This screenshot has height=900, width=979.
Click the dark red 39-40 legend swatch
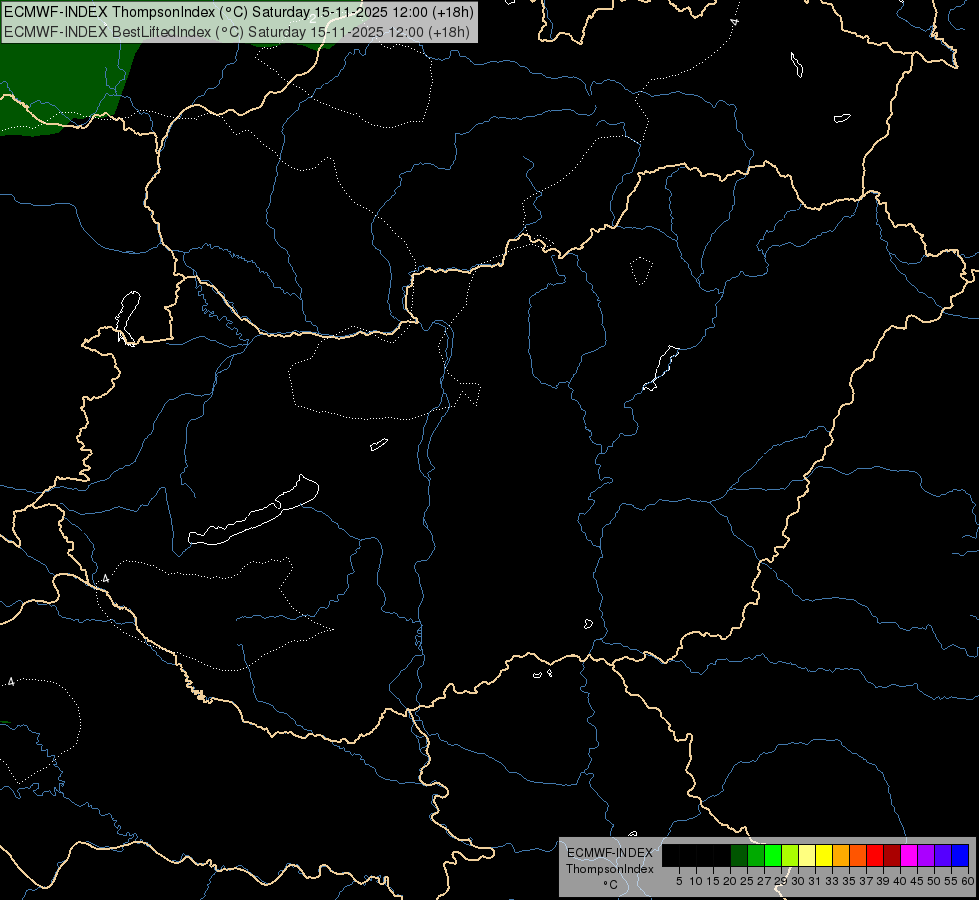(x=892, y=855)
